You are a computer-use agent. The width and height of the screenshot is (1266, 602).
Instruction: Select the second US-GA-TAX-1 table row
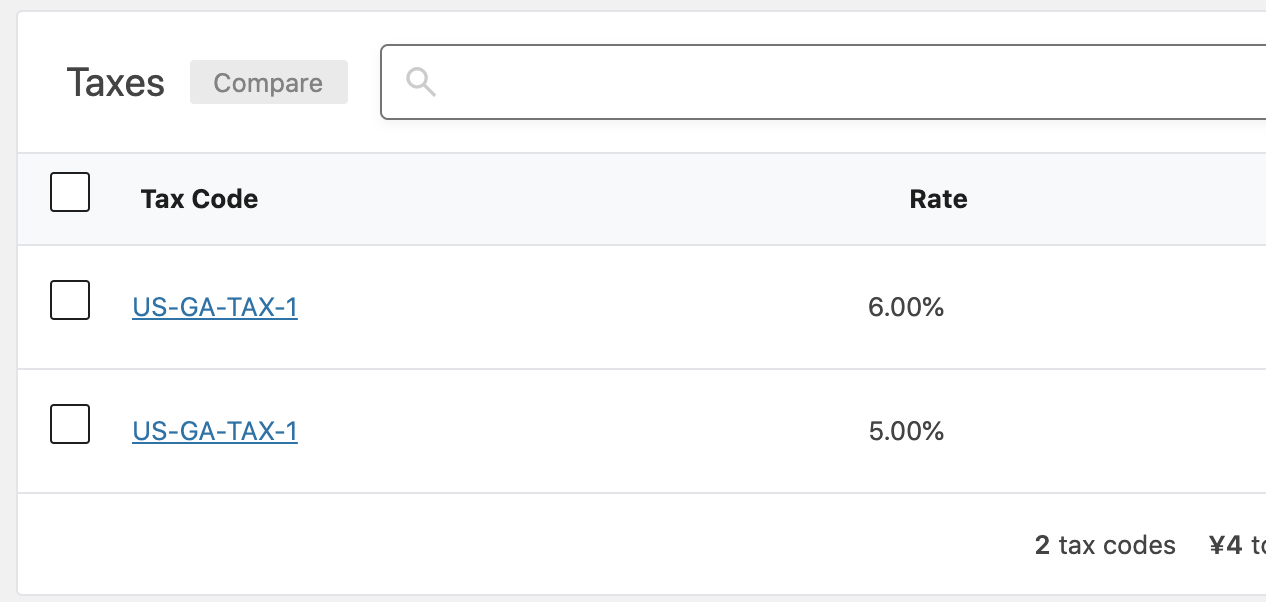pos(600,431)
